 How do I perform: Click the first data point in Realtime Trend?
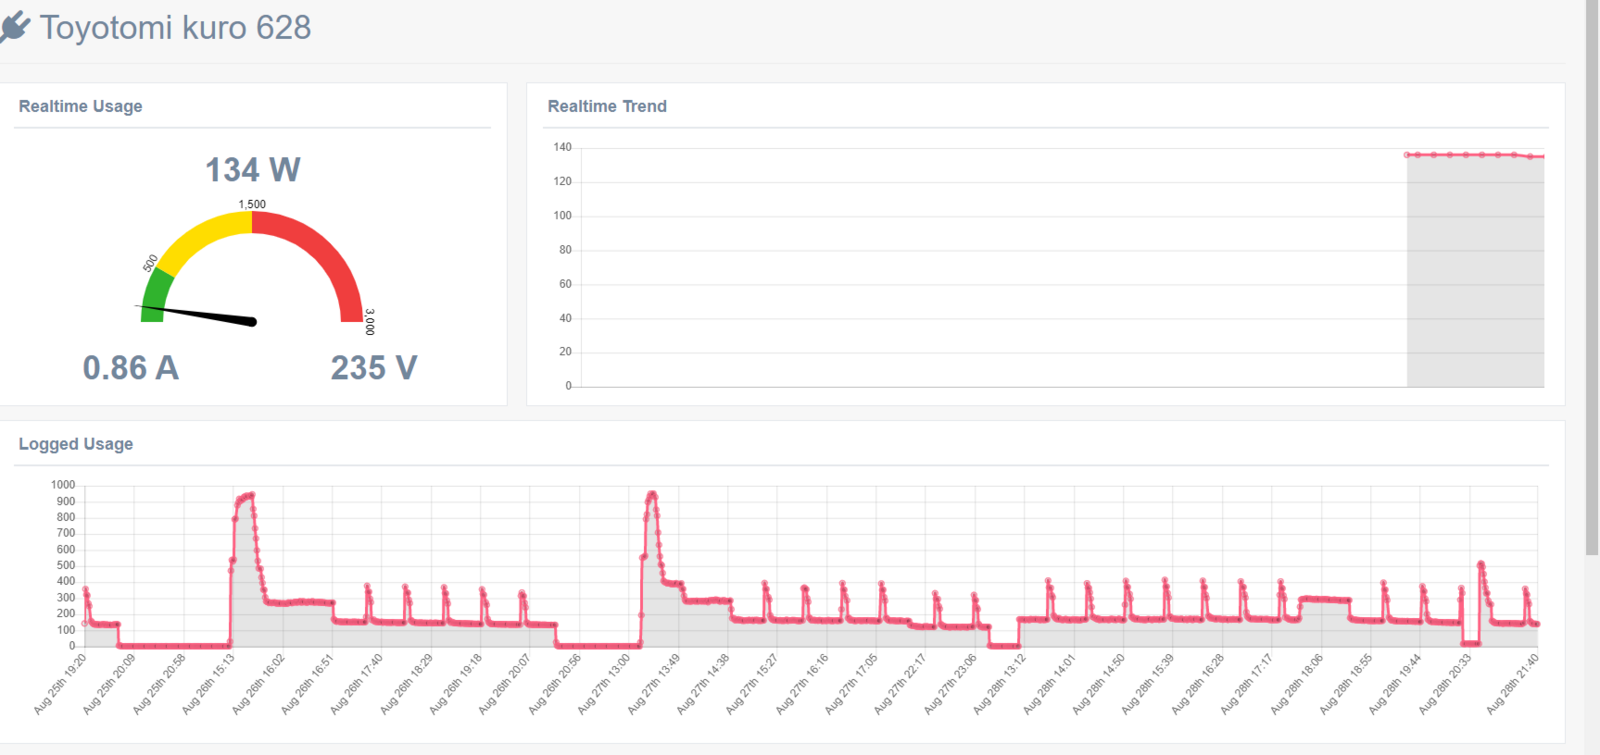tap(1407, 155)
